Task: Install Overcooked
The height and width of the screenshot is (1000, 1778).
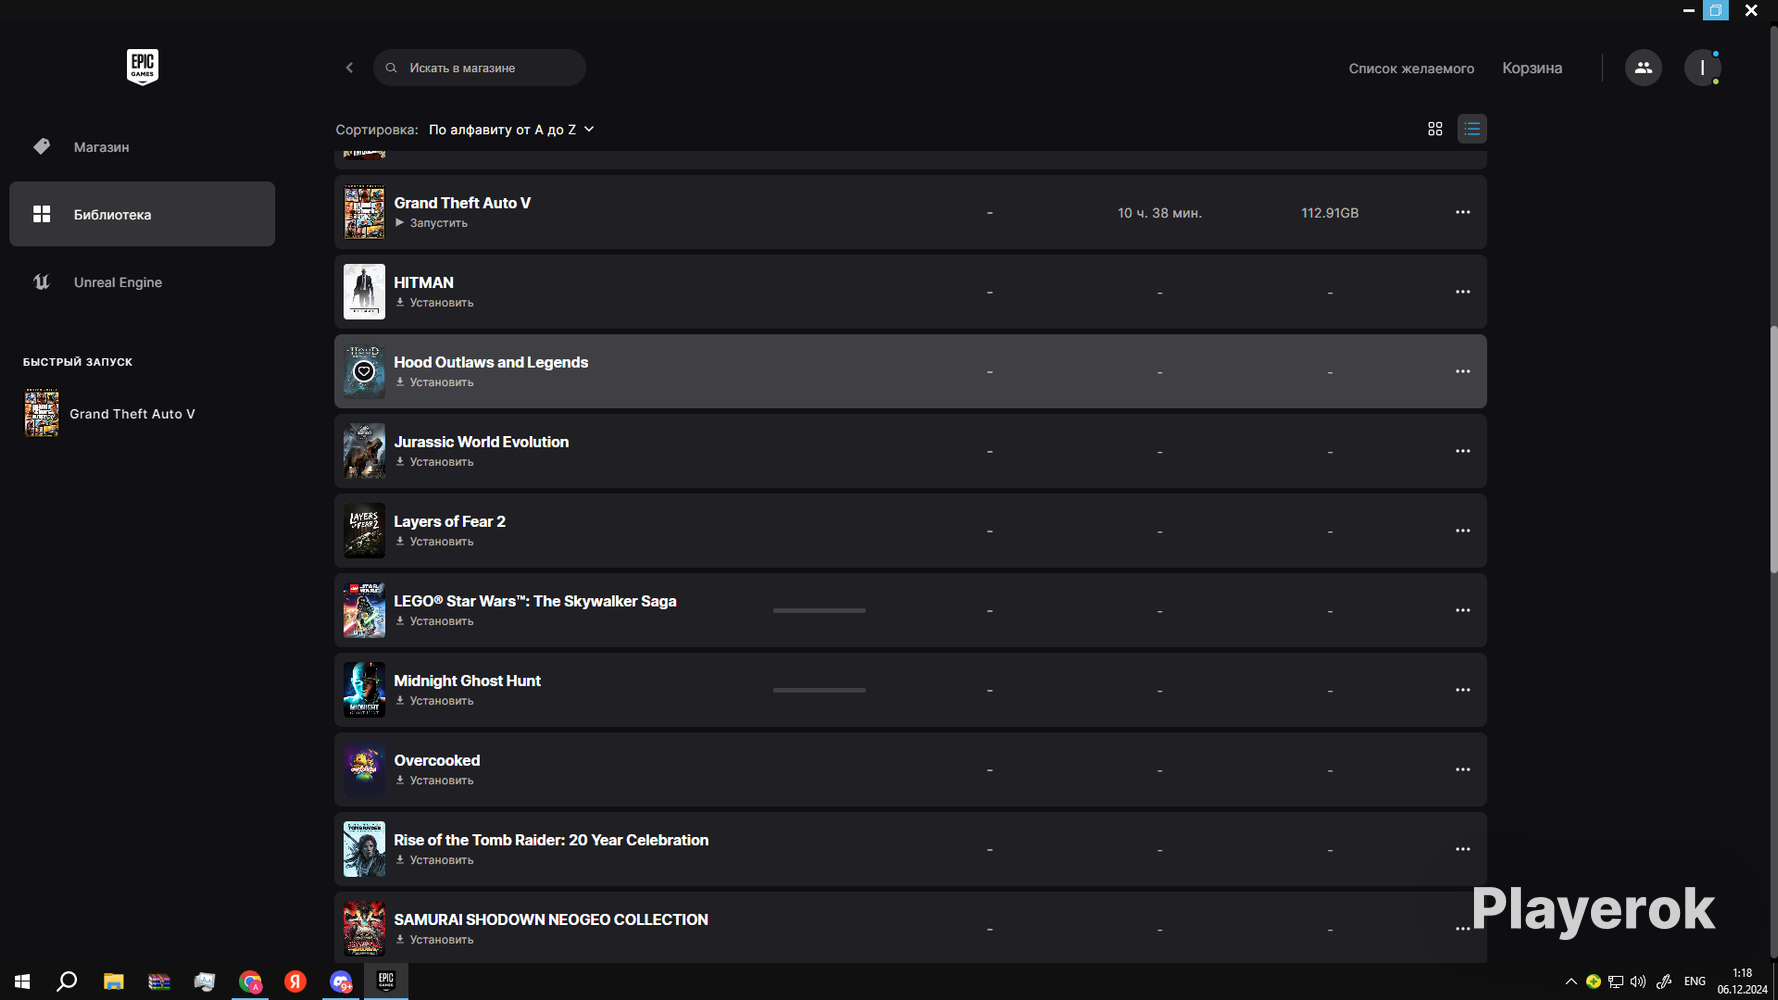Action: pos(434,781)
